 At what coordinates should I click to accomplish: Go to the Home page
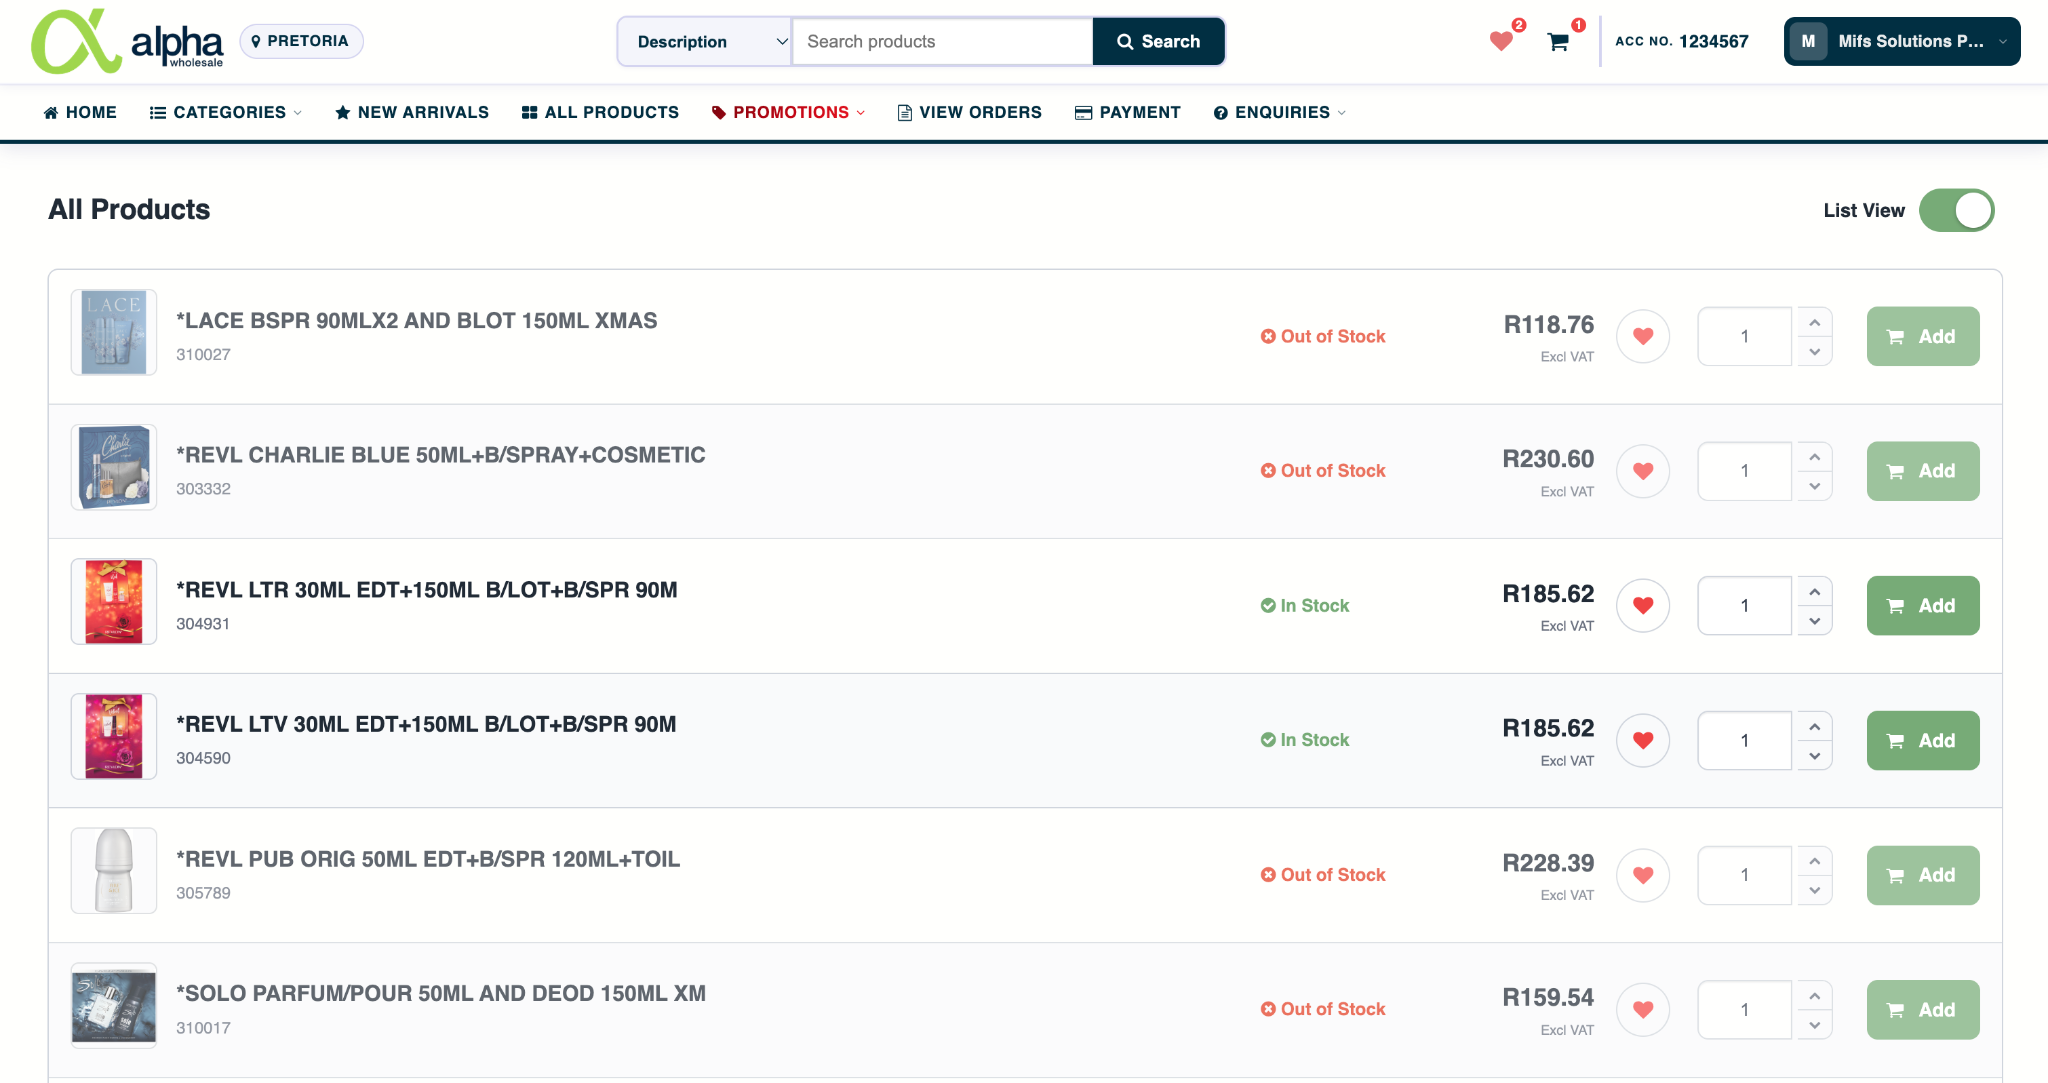[x=80, y=112]
